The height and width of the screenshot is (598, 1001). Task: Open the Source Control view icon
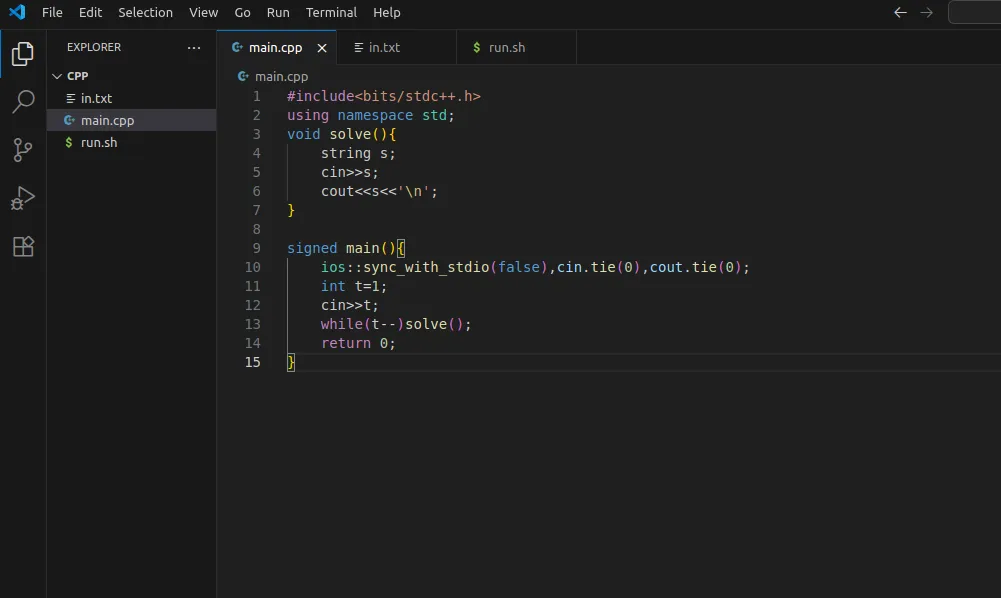[23, 150]
